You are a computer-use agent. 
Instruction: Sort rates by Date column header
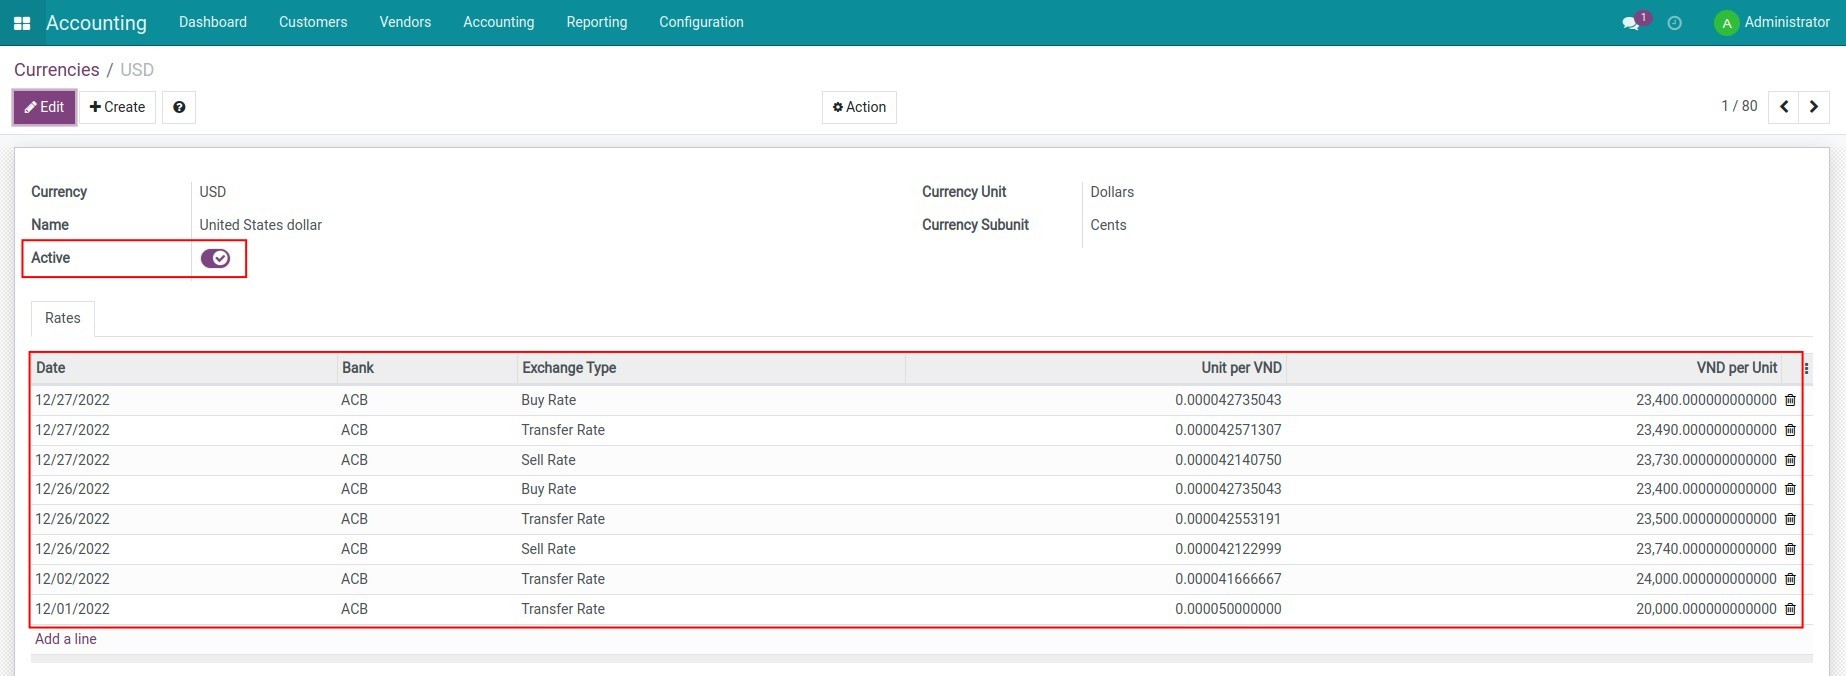[x=51, y=368]
